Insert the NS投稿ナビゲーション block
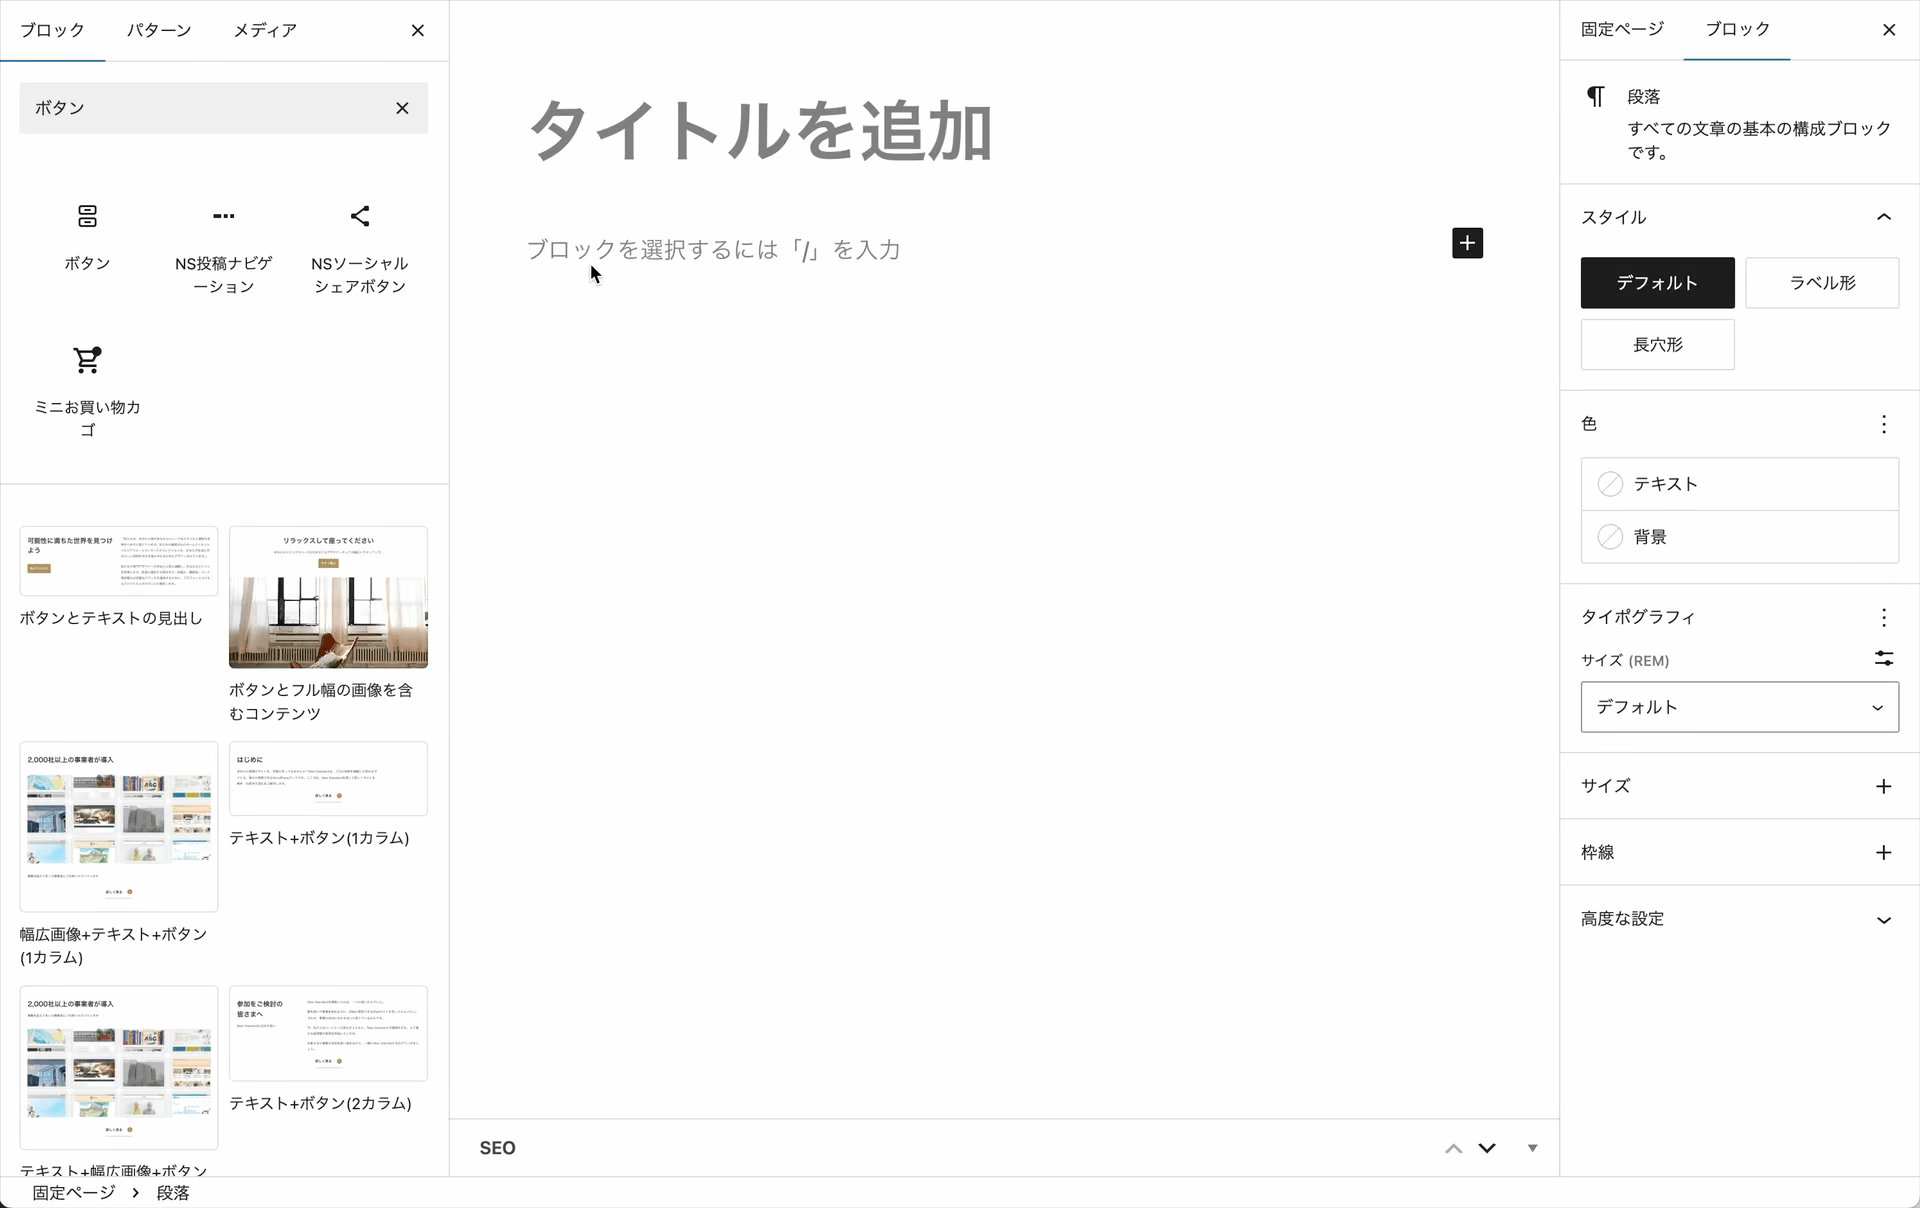The image size is (1920, 1208). [223, 240]
